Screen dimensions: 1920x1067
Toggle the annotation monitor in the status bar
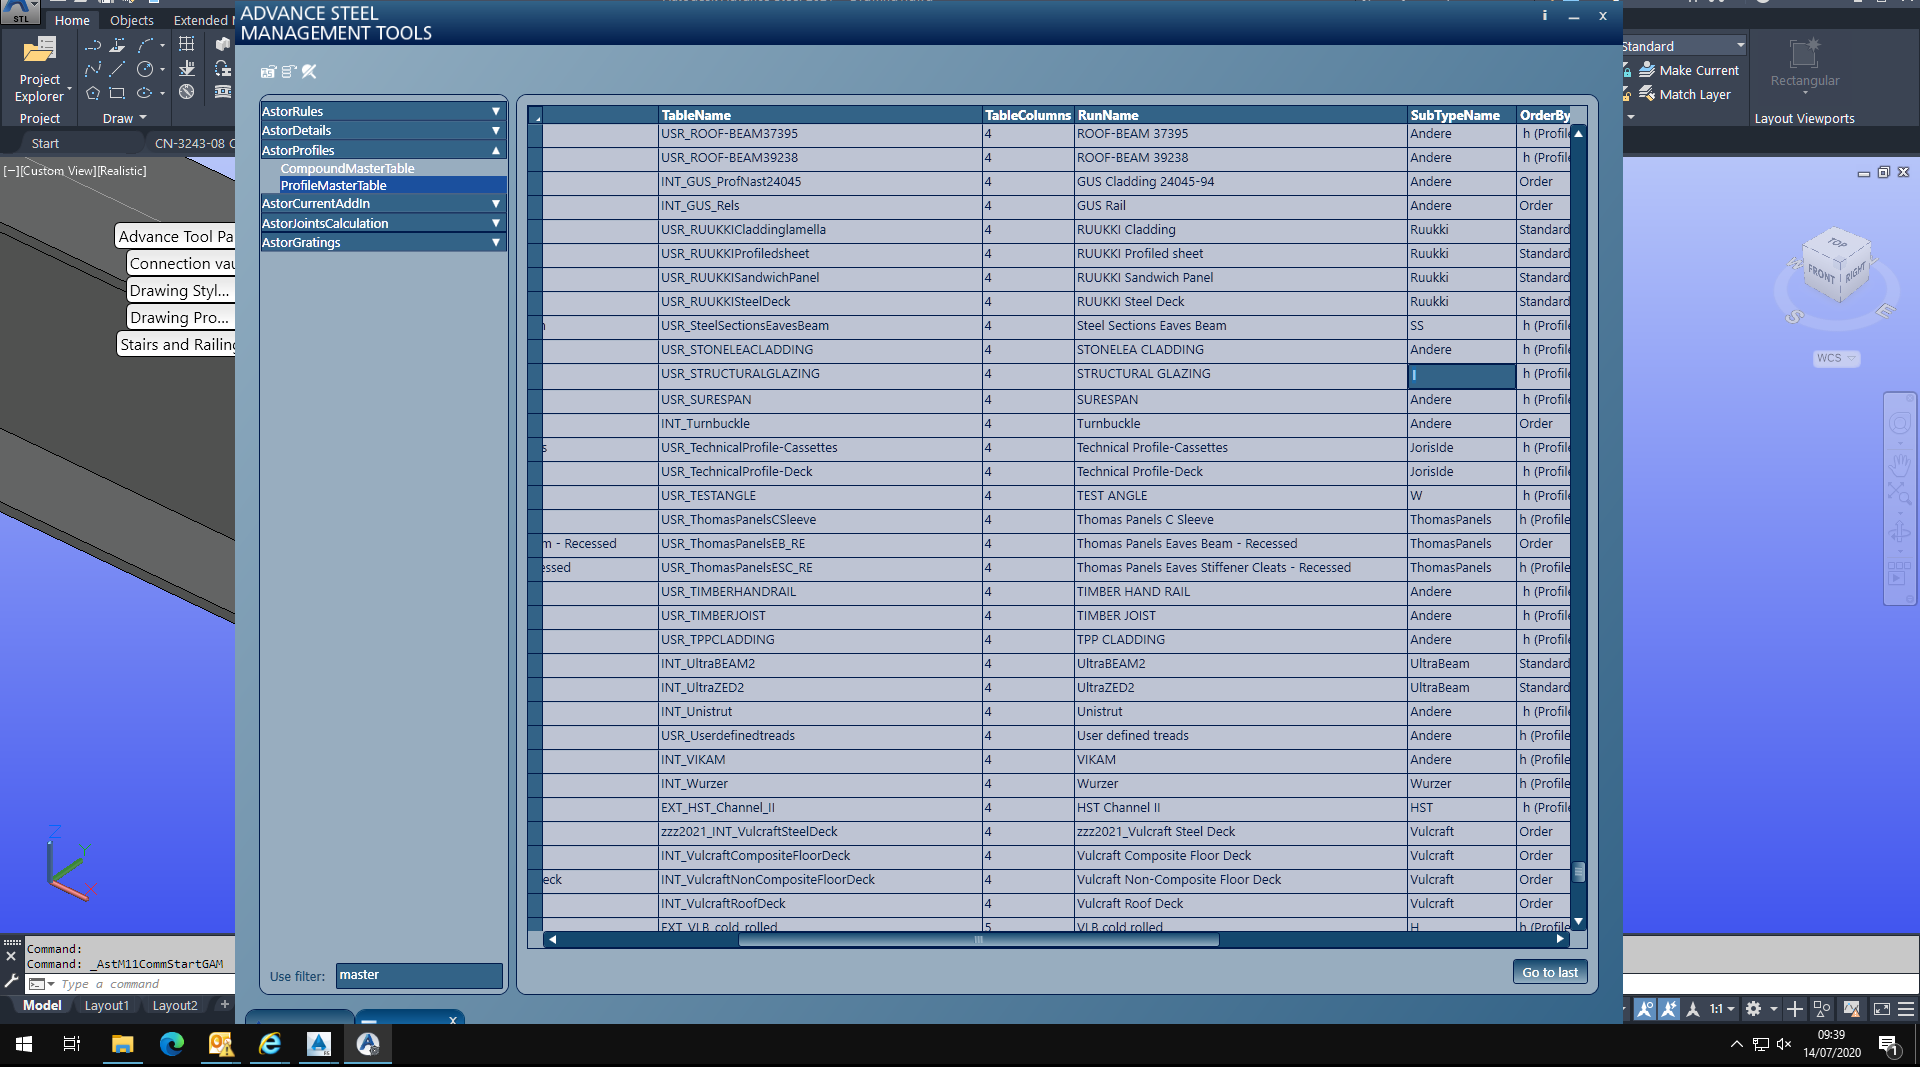1853,1010
